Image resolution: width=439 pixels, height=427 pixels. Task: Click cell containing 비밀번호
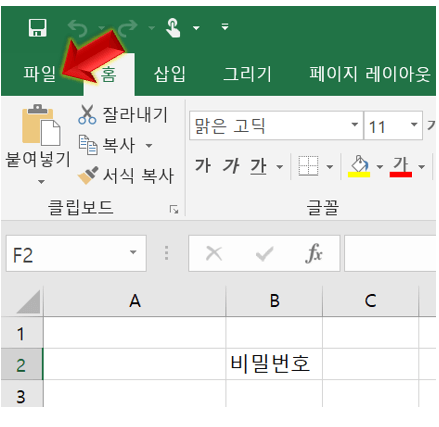pos(274,364)
